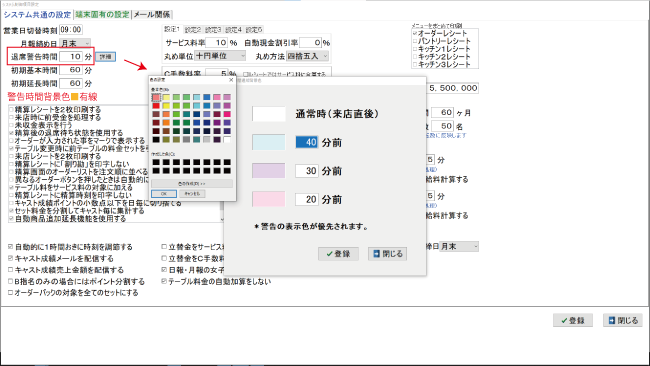Toggle 精算後の退席待ち状態を使用する checkbox
The height and width of the screenshot is (366, 650).
tap(11, 133)
